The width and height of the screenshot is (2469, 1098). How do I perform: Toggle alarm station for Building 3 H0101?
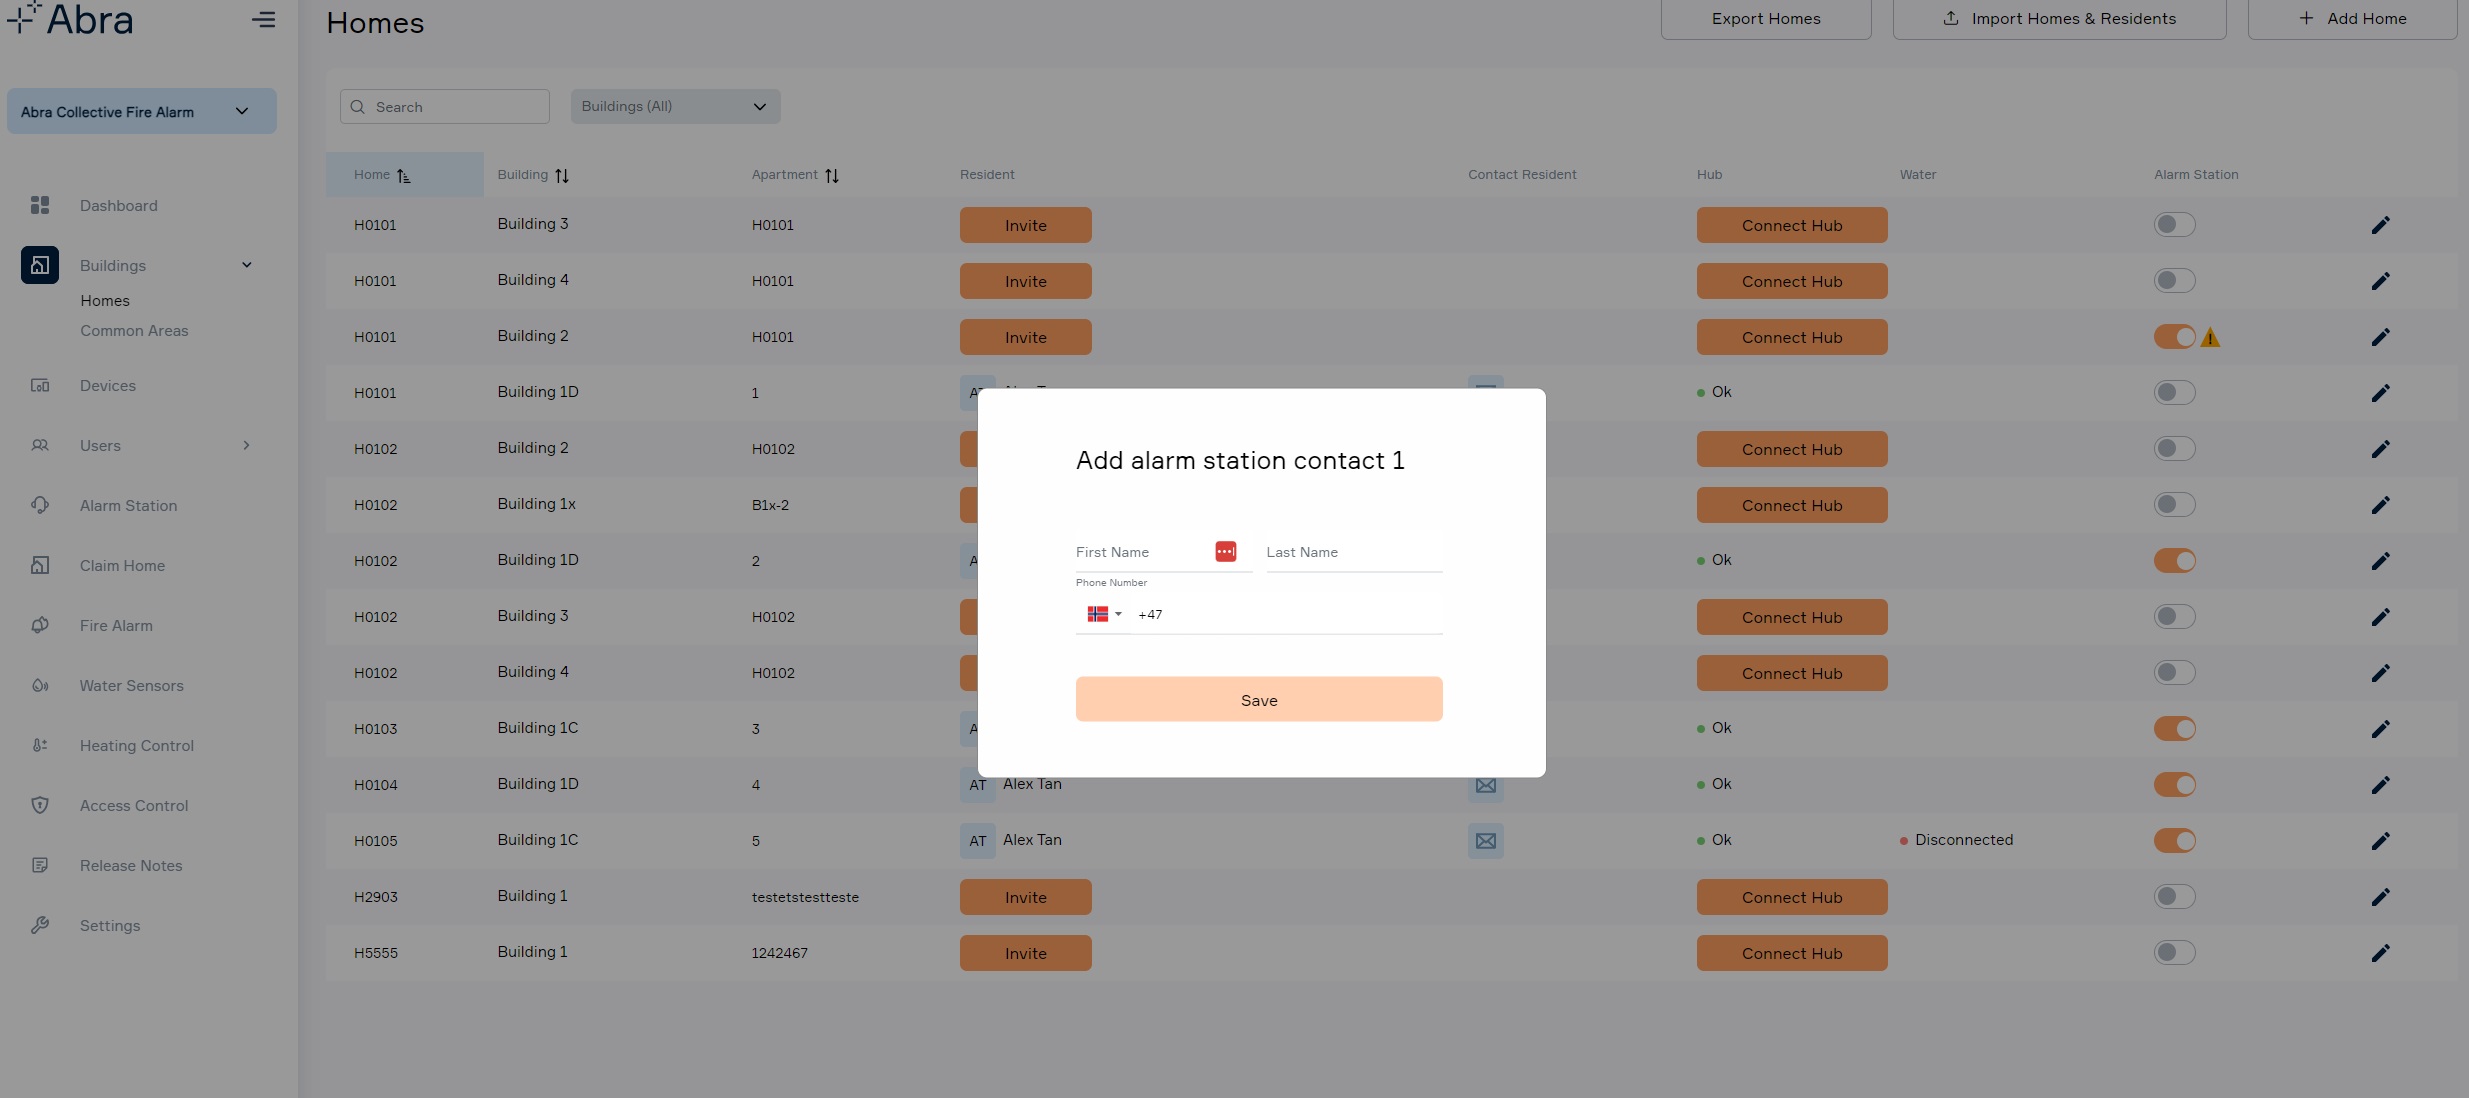pyautogui.click(x=2174, y=225)
